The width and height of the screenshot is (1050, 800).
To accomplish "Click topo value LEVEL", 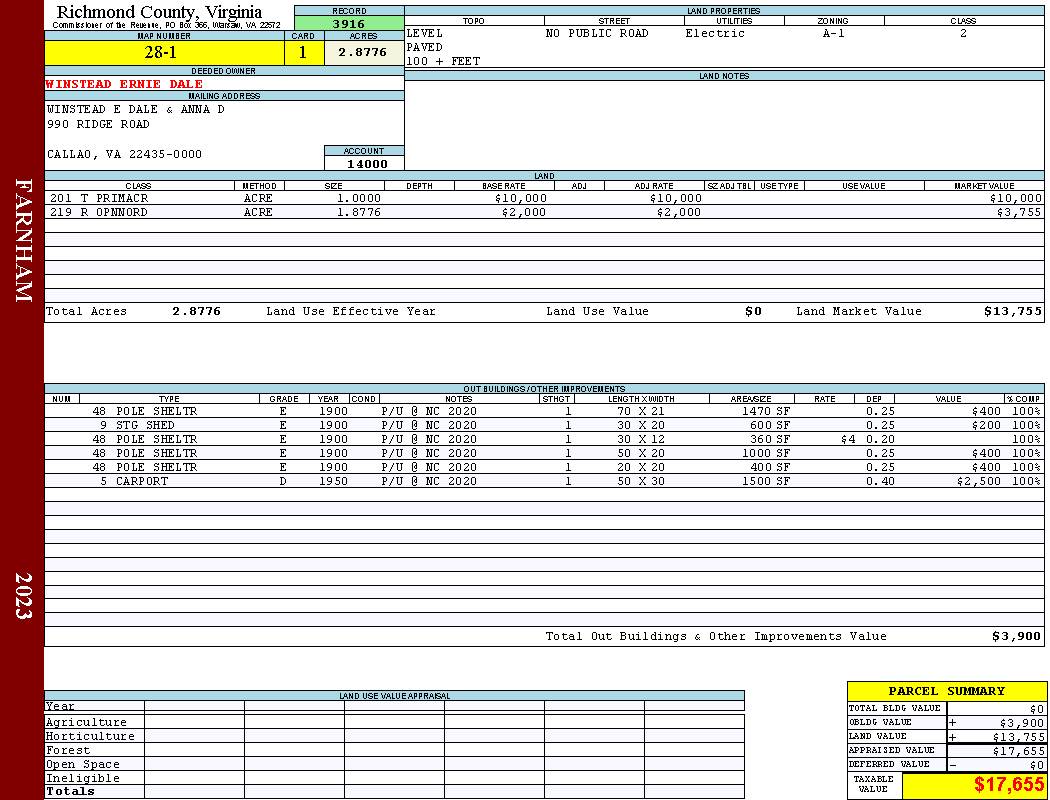I will [x=425, y=33].
